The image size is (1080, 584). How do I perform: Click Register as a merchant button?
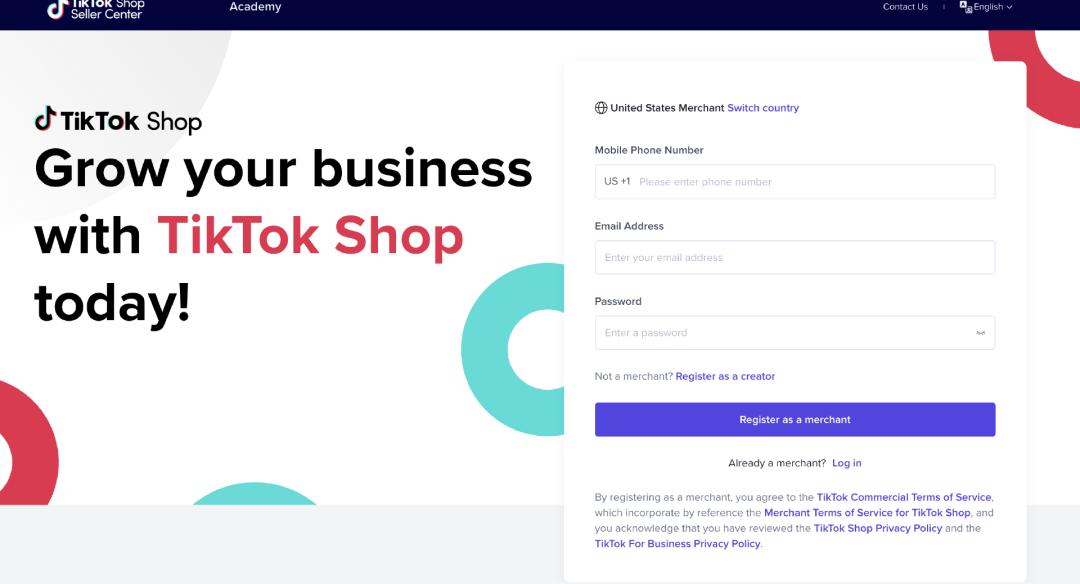coord(795,419)
